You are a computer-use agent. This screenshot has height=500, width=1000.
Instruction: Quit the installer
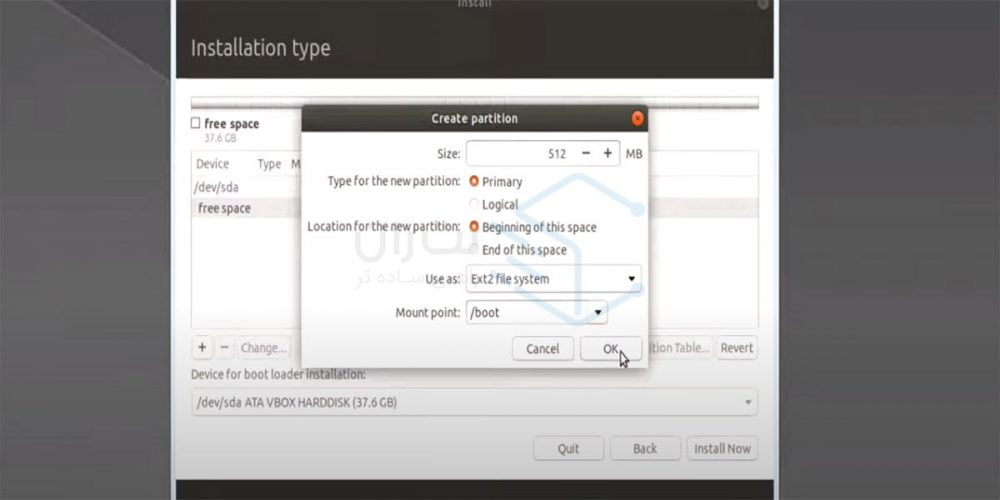tap(568, 449)
